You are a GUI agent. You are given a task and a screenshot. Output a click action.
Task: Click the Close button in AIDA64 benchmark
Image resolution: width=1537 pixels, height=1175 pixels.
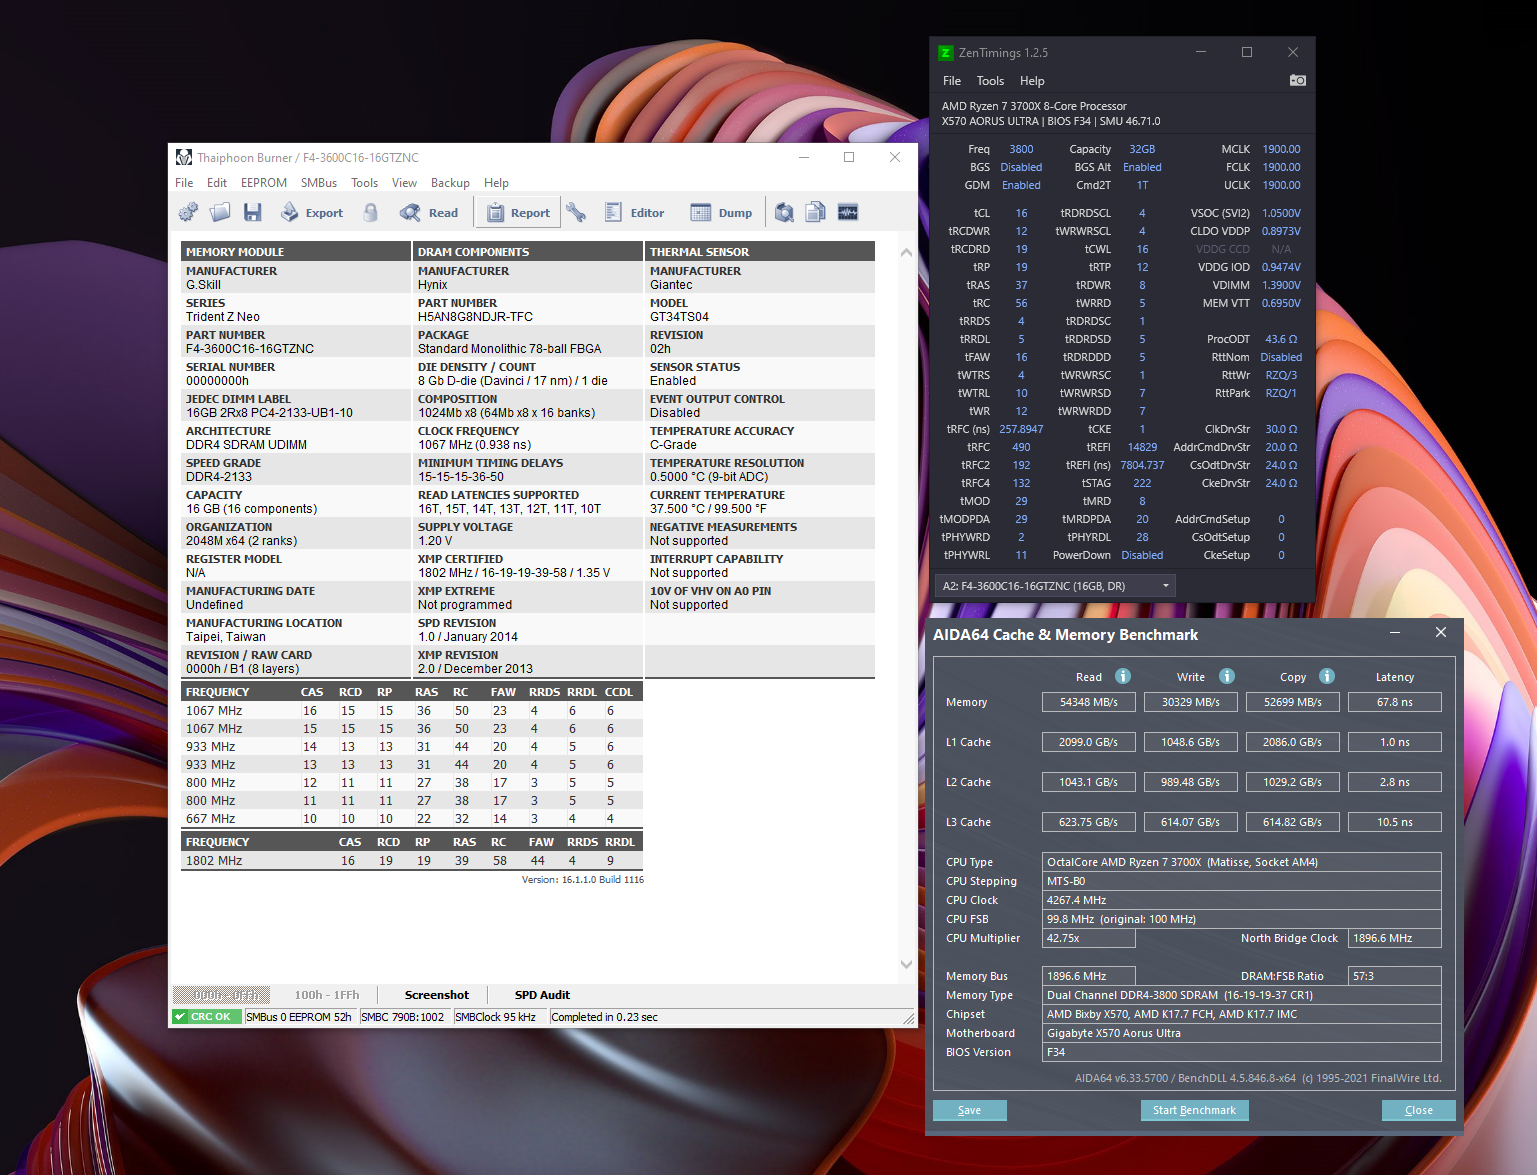pyautogui.click(x=1418, y=1110)
